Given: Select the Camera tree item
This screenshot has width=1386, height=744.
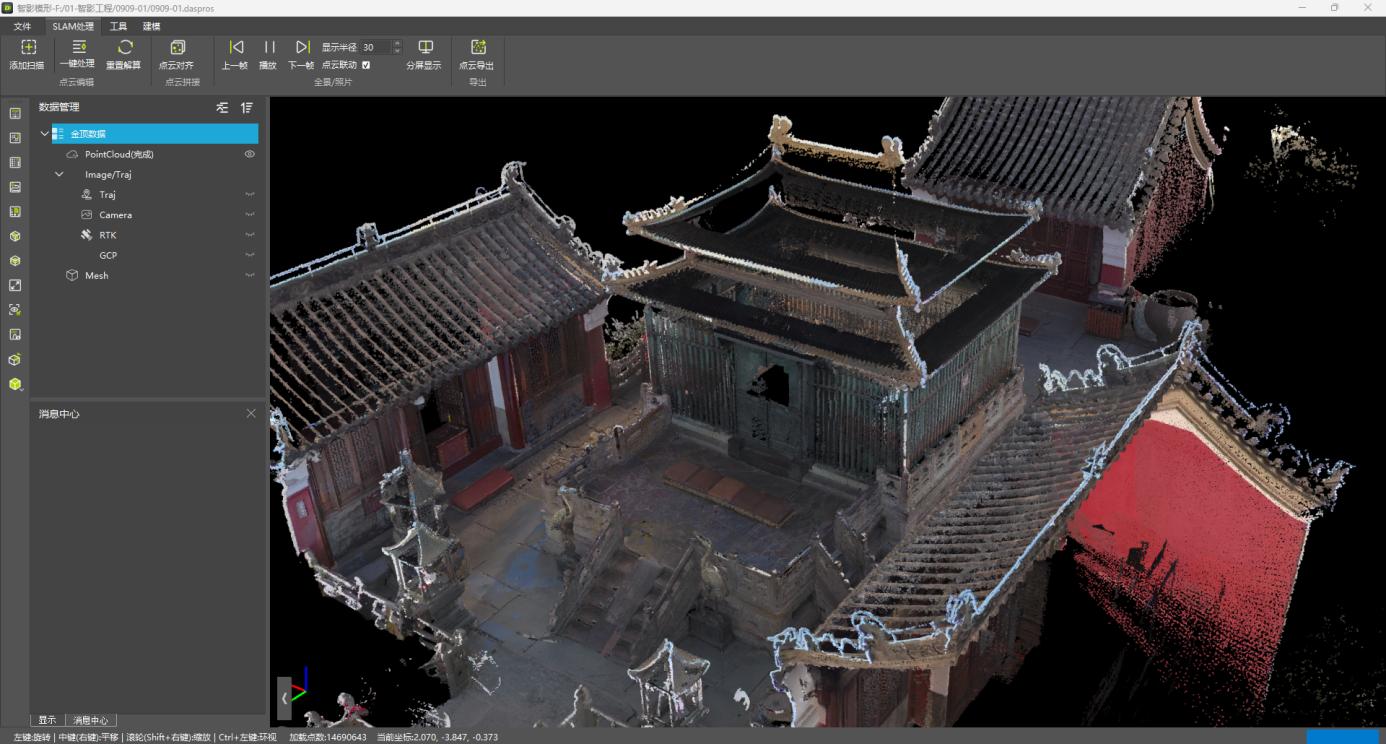Looking at the screenshot, I should click(x=115, y=215).
